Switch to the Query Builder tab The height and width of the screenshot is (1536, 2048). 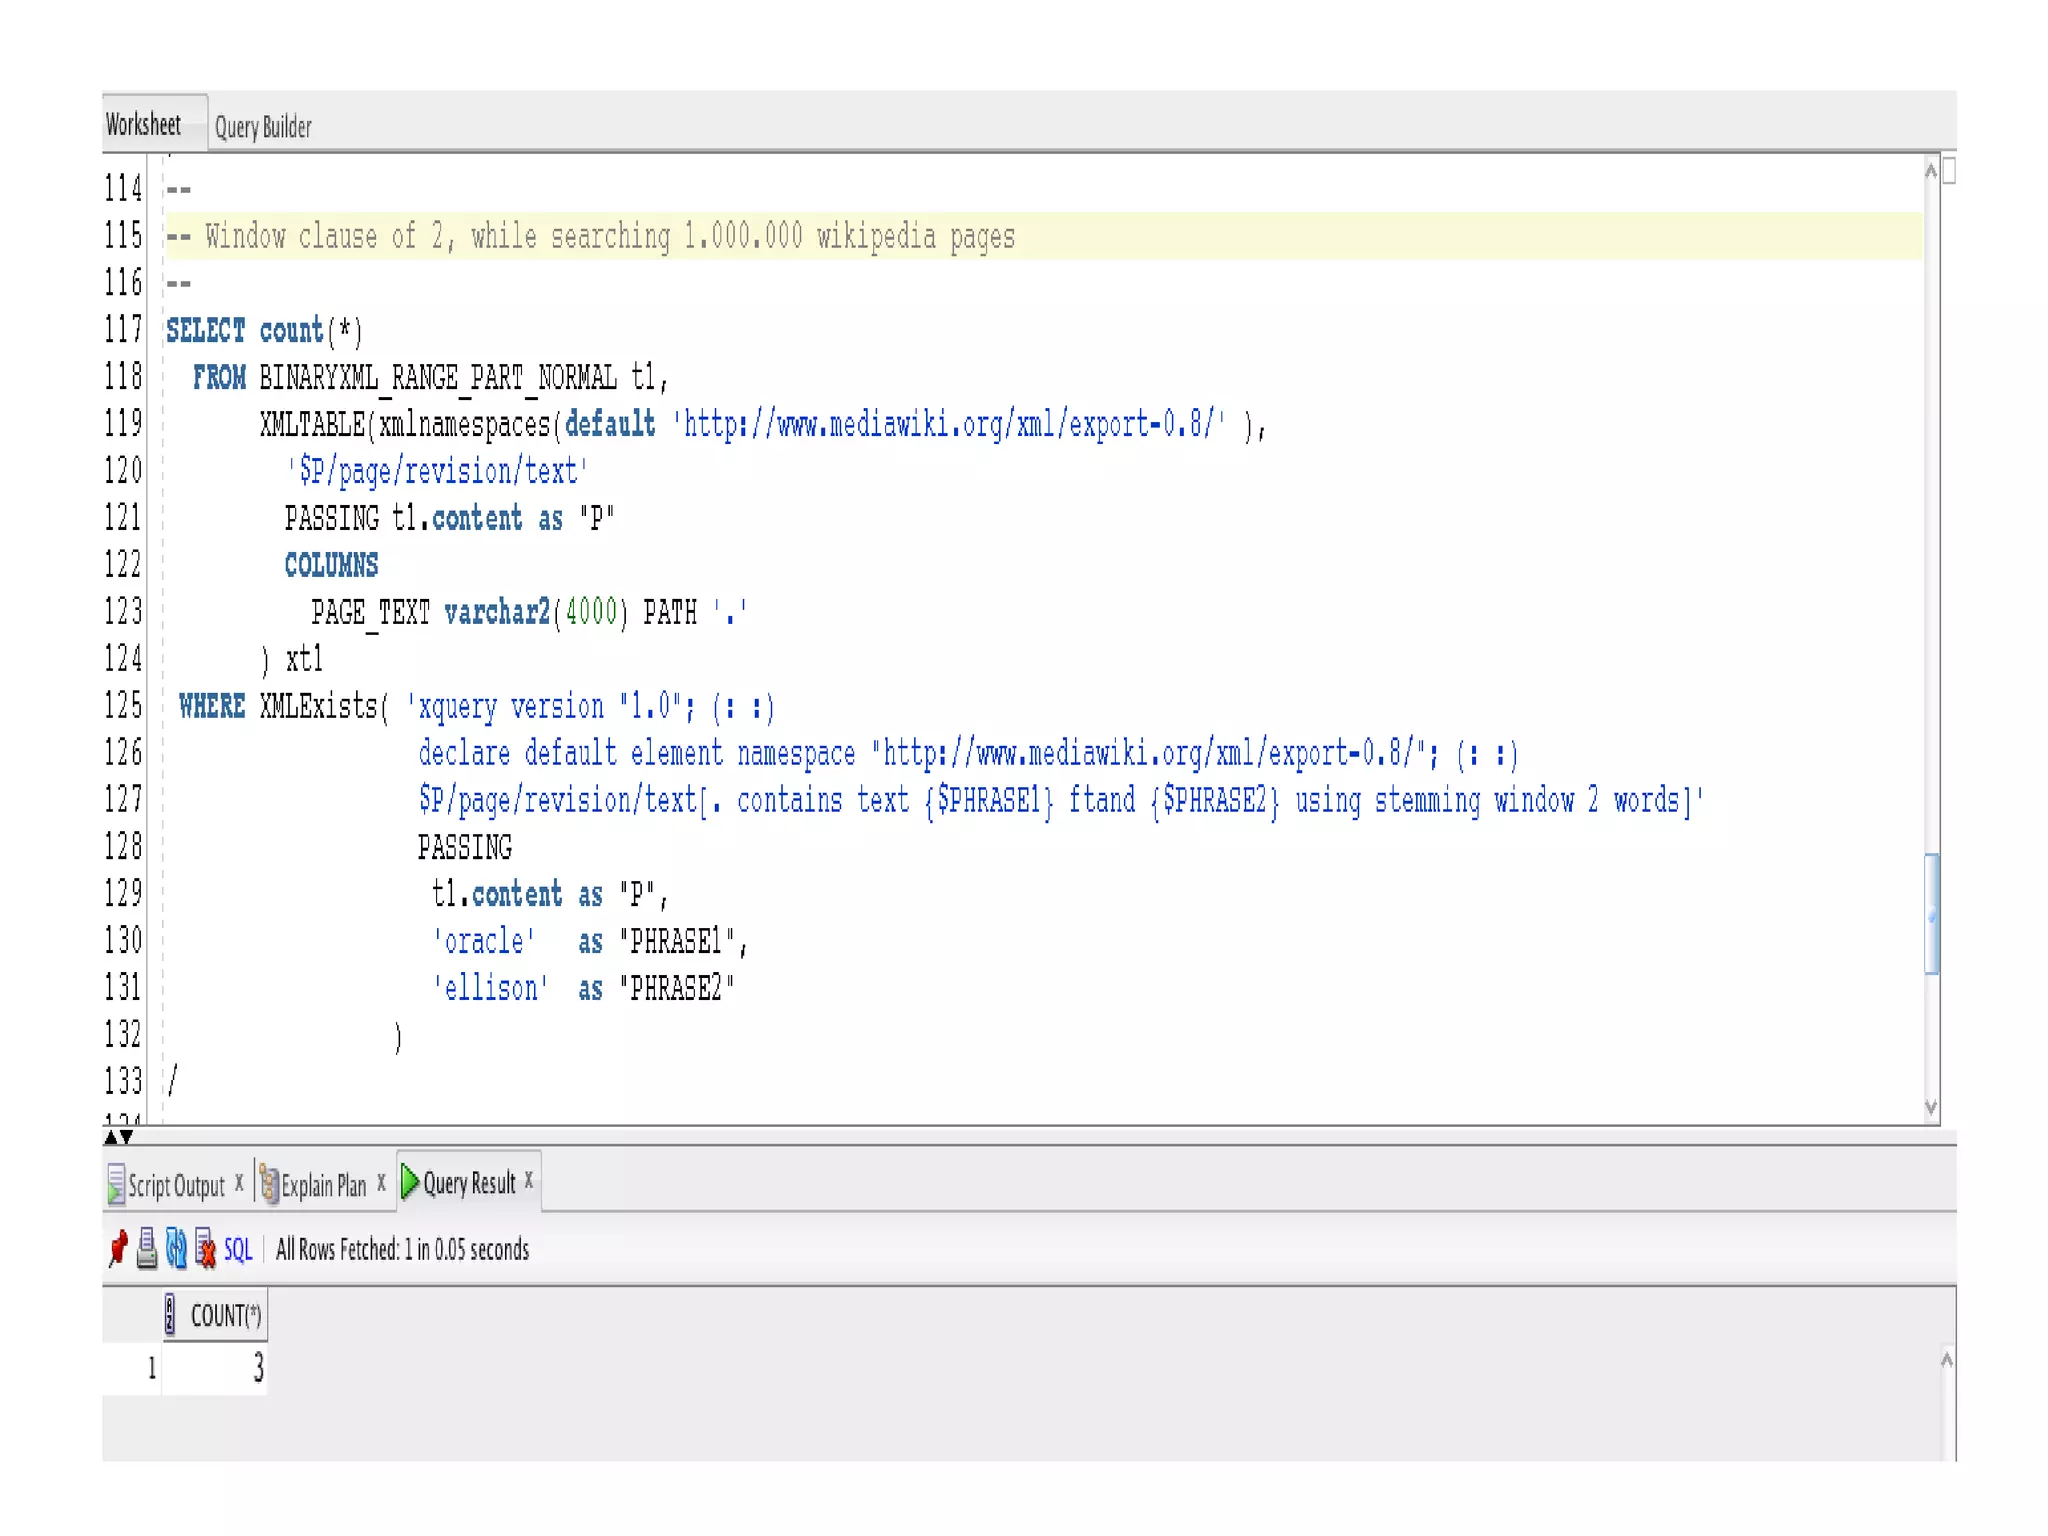coord(263,127)
